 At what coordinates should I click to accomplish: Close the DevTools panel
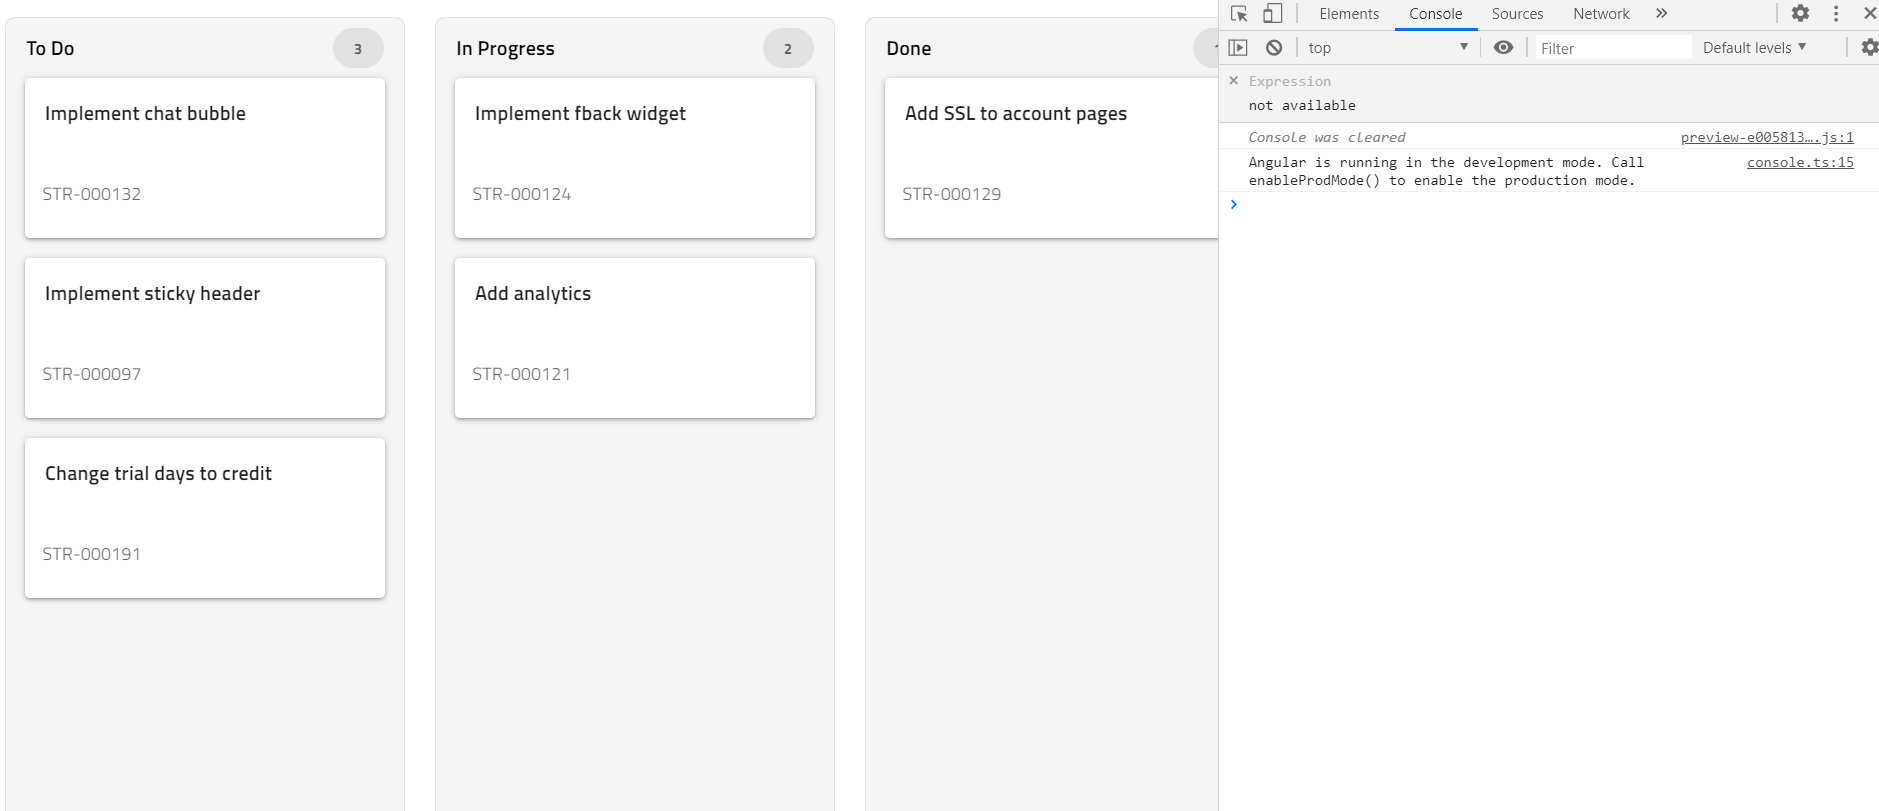click(1870, 14)
